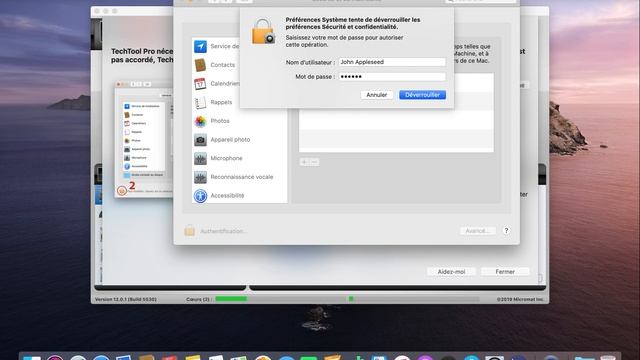This screenshot has height=360, width=640.
Task: Confirm with the Déverrouiller button
Action: click(x=422, y=95)
